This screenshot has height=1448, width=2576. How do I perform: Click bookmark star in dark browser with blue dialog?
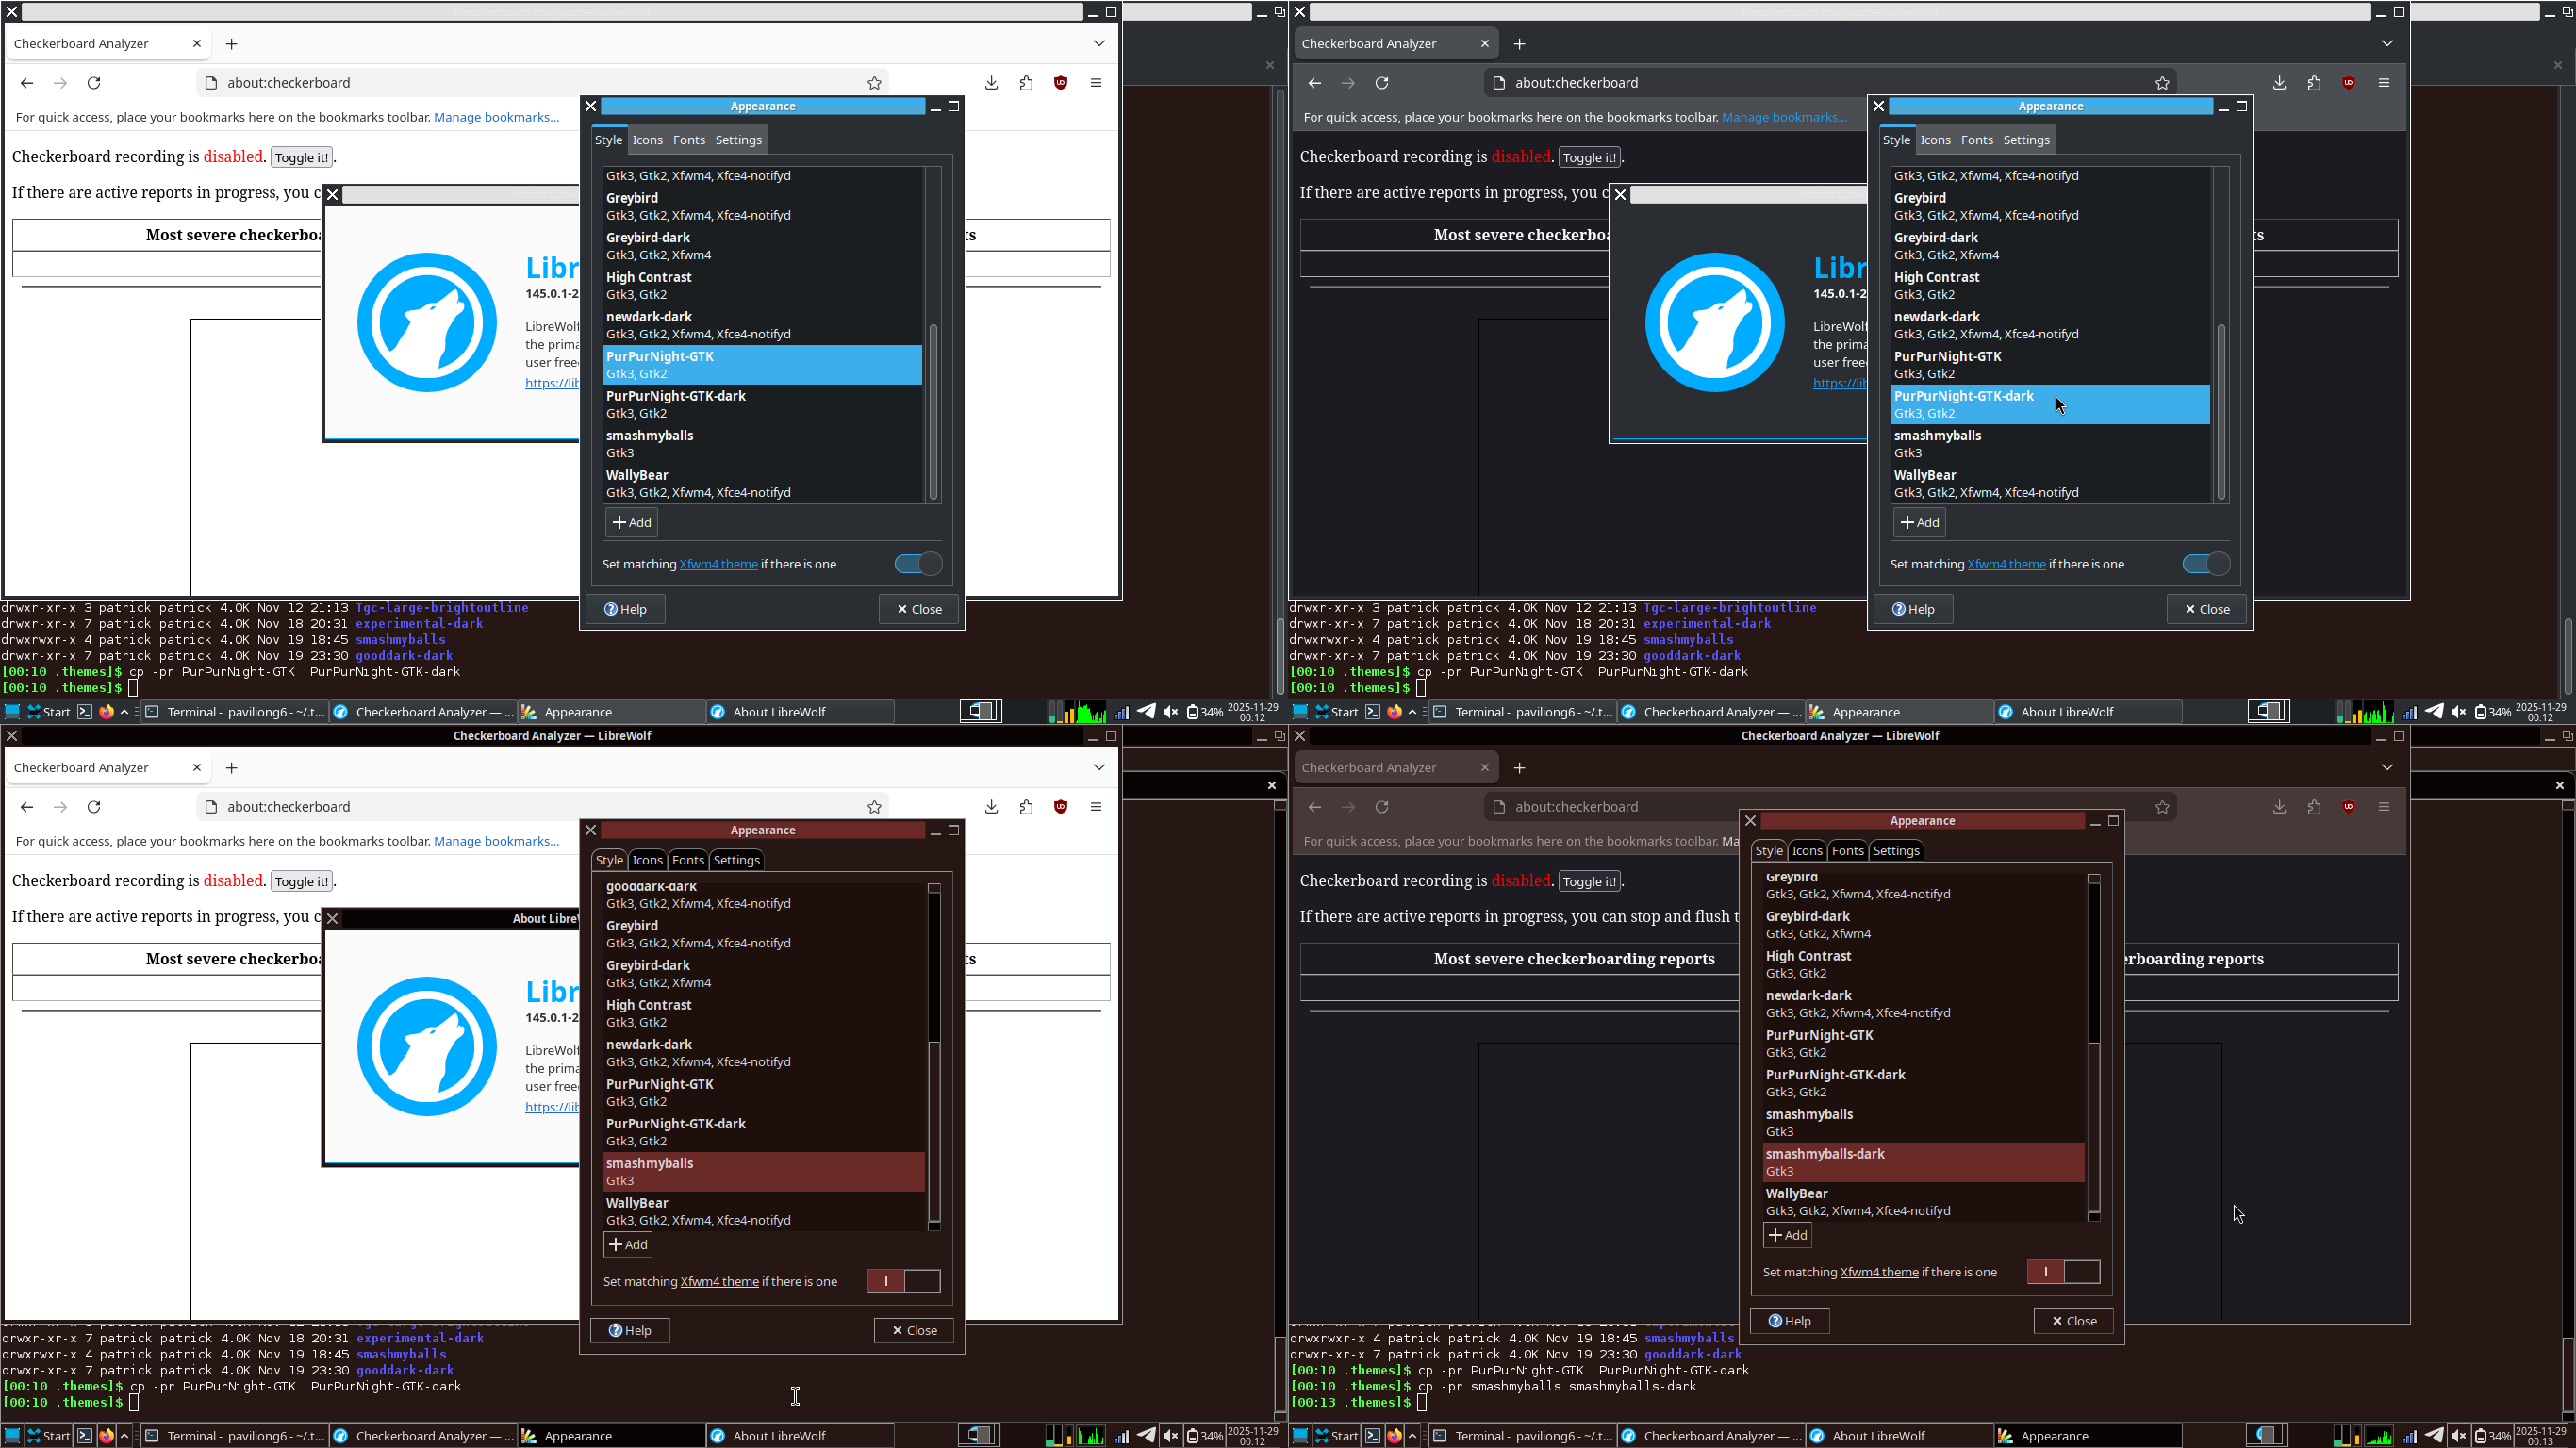click(2162, 83)
